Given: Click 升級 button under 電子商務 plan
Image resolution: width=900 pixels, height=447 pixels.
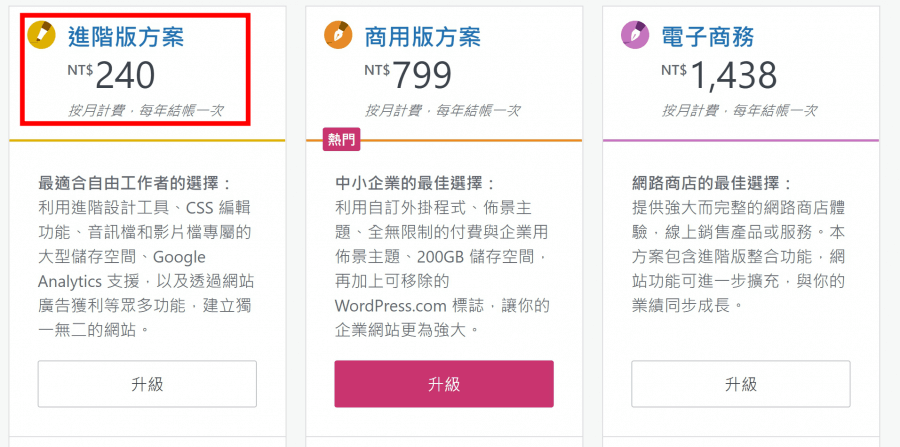Looking at the screenshot, I should pos(741,384).
